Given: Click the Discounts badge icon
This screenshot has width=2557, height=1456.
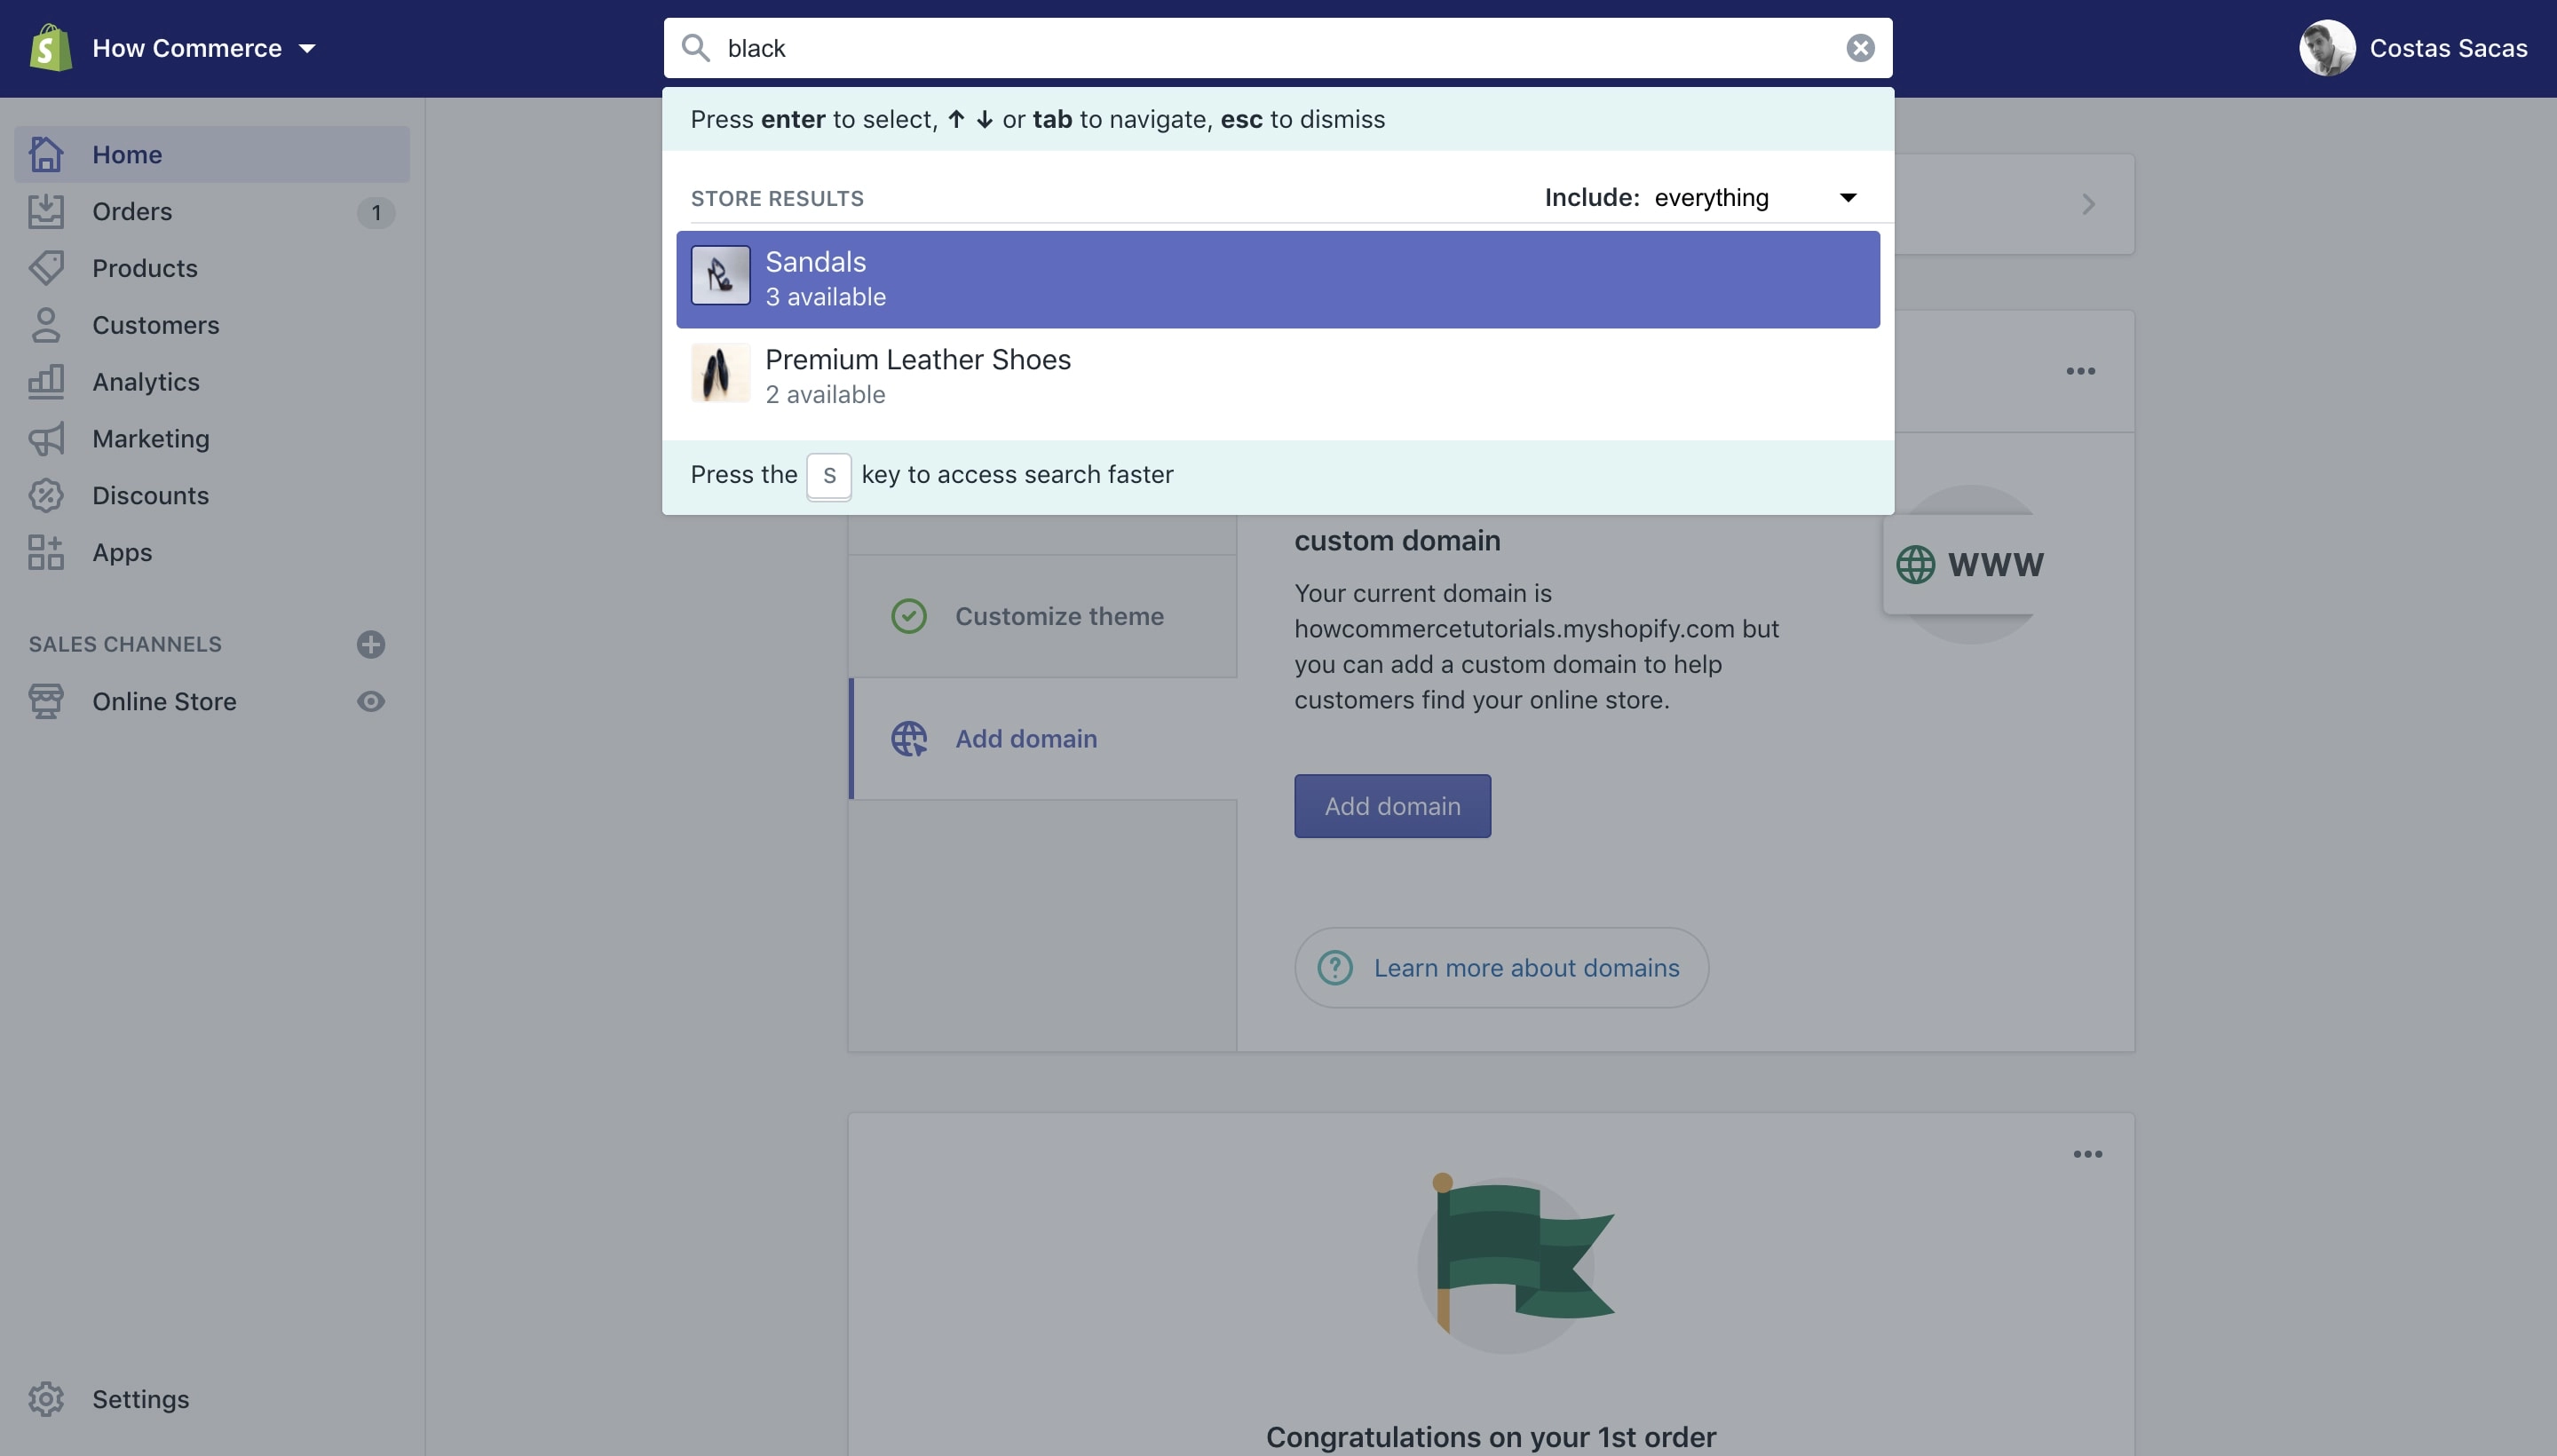Looking at the screenshot, I should [x=46, y=496].
